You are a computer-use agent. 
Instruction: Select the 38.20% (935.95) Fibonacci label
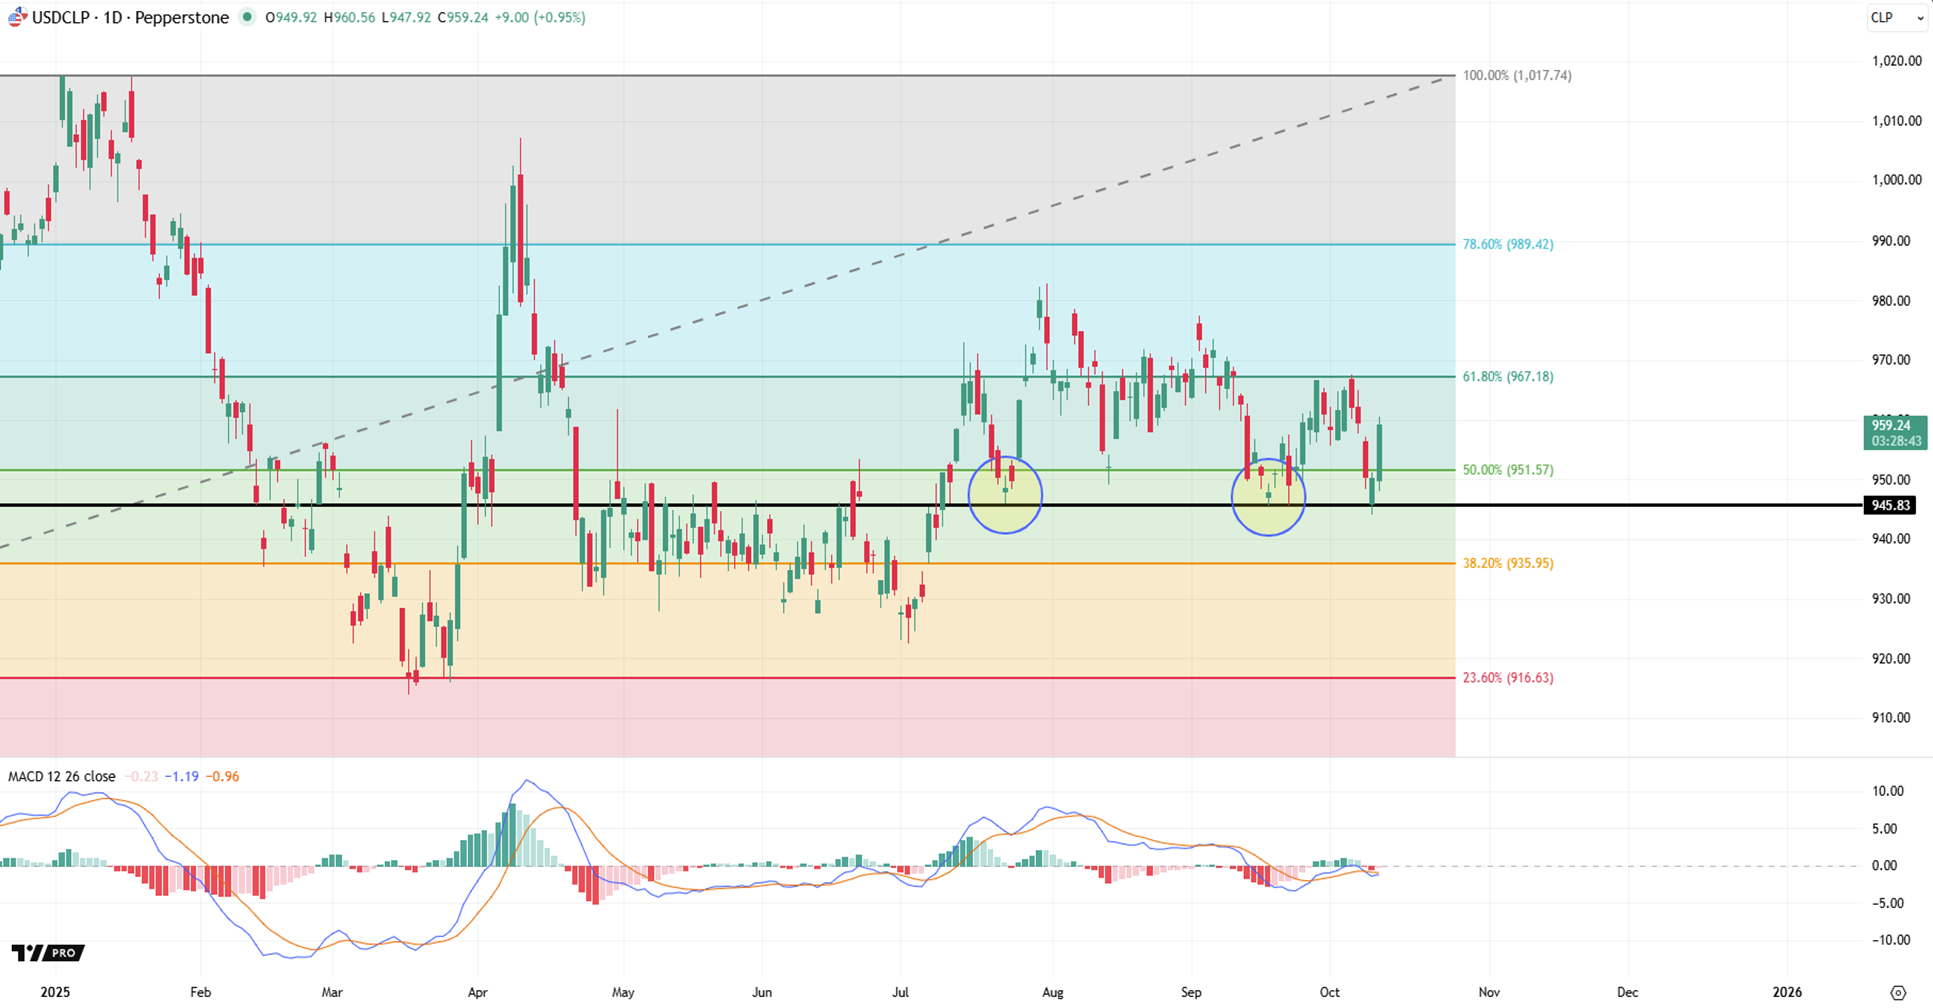click(x=1507, y=563)
